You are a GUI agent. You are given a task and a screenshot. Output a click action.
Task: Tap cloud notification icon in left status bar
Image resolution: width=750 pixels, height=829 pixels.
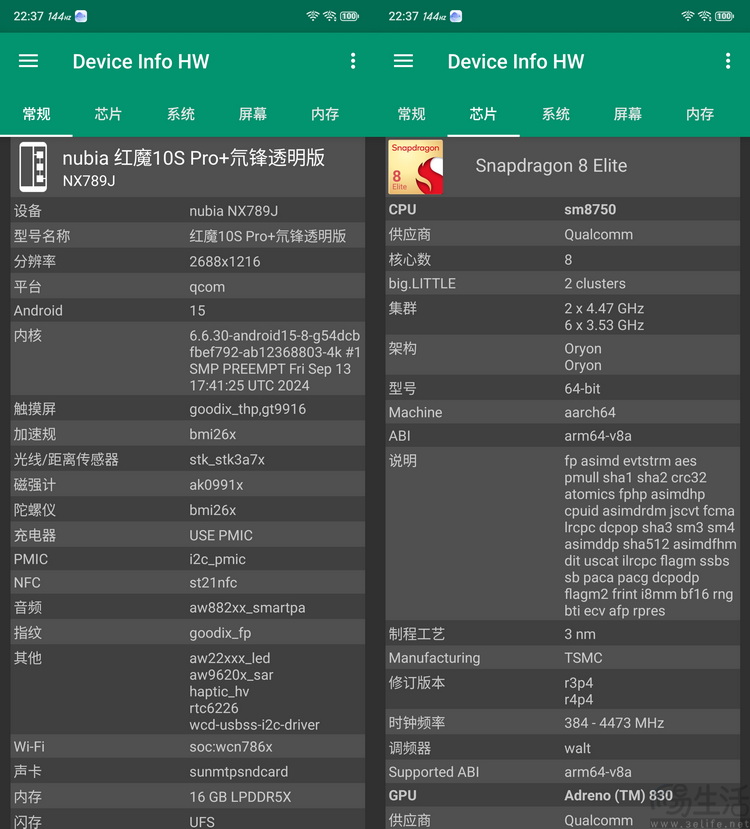point(81,16)
